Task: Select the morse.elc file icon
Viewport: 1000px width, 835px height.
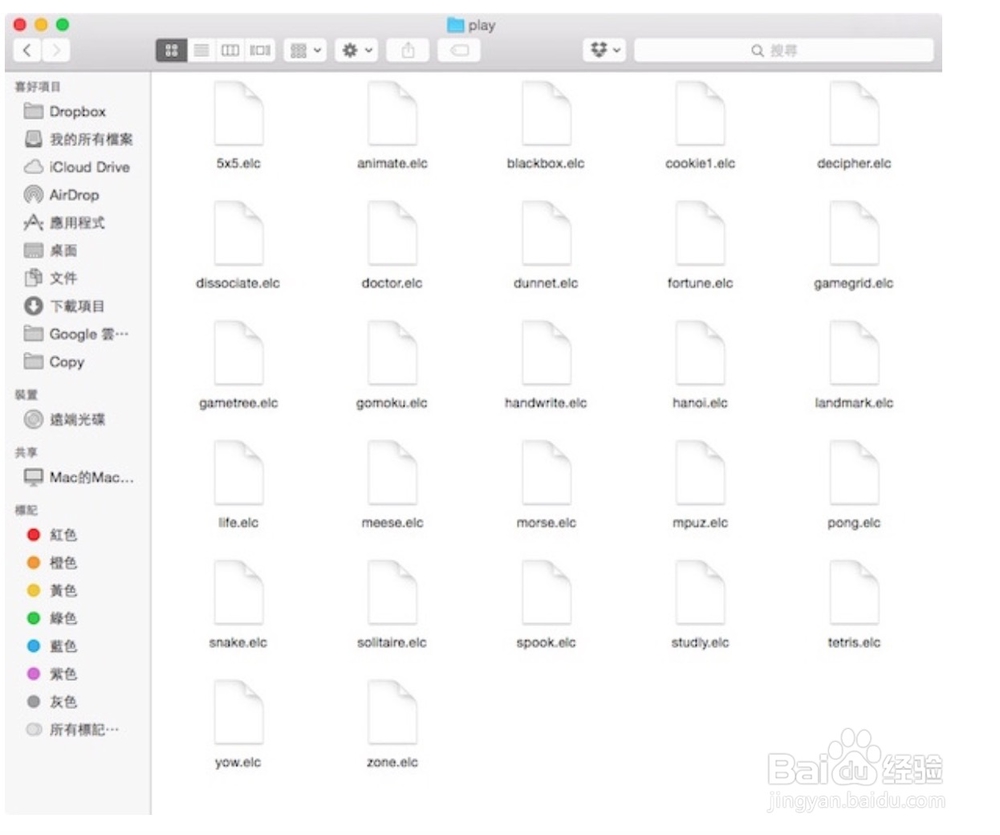Action: coord(546,473)
